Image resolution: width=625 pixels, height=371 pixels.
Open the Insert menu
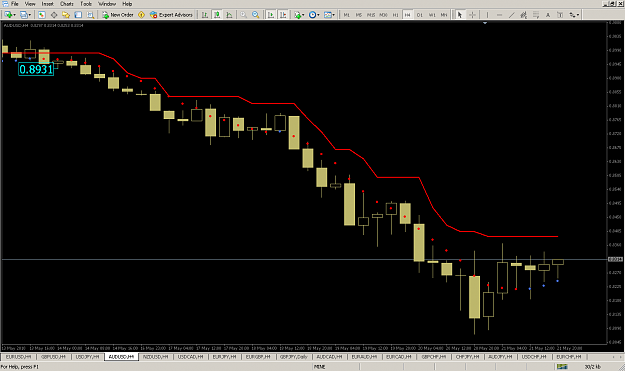point(47,4)
